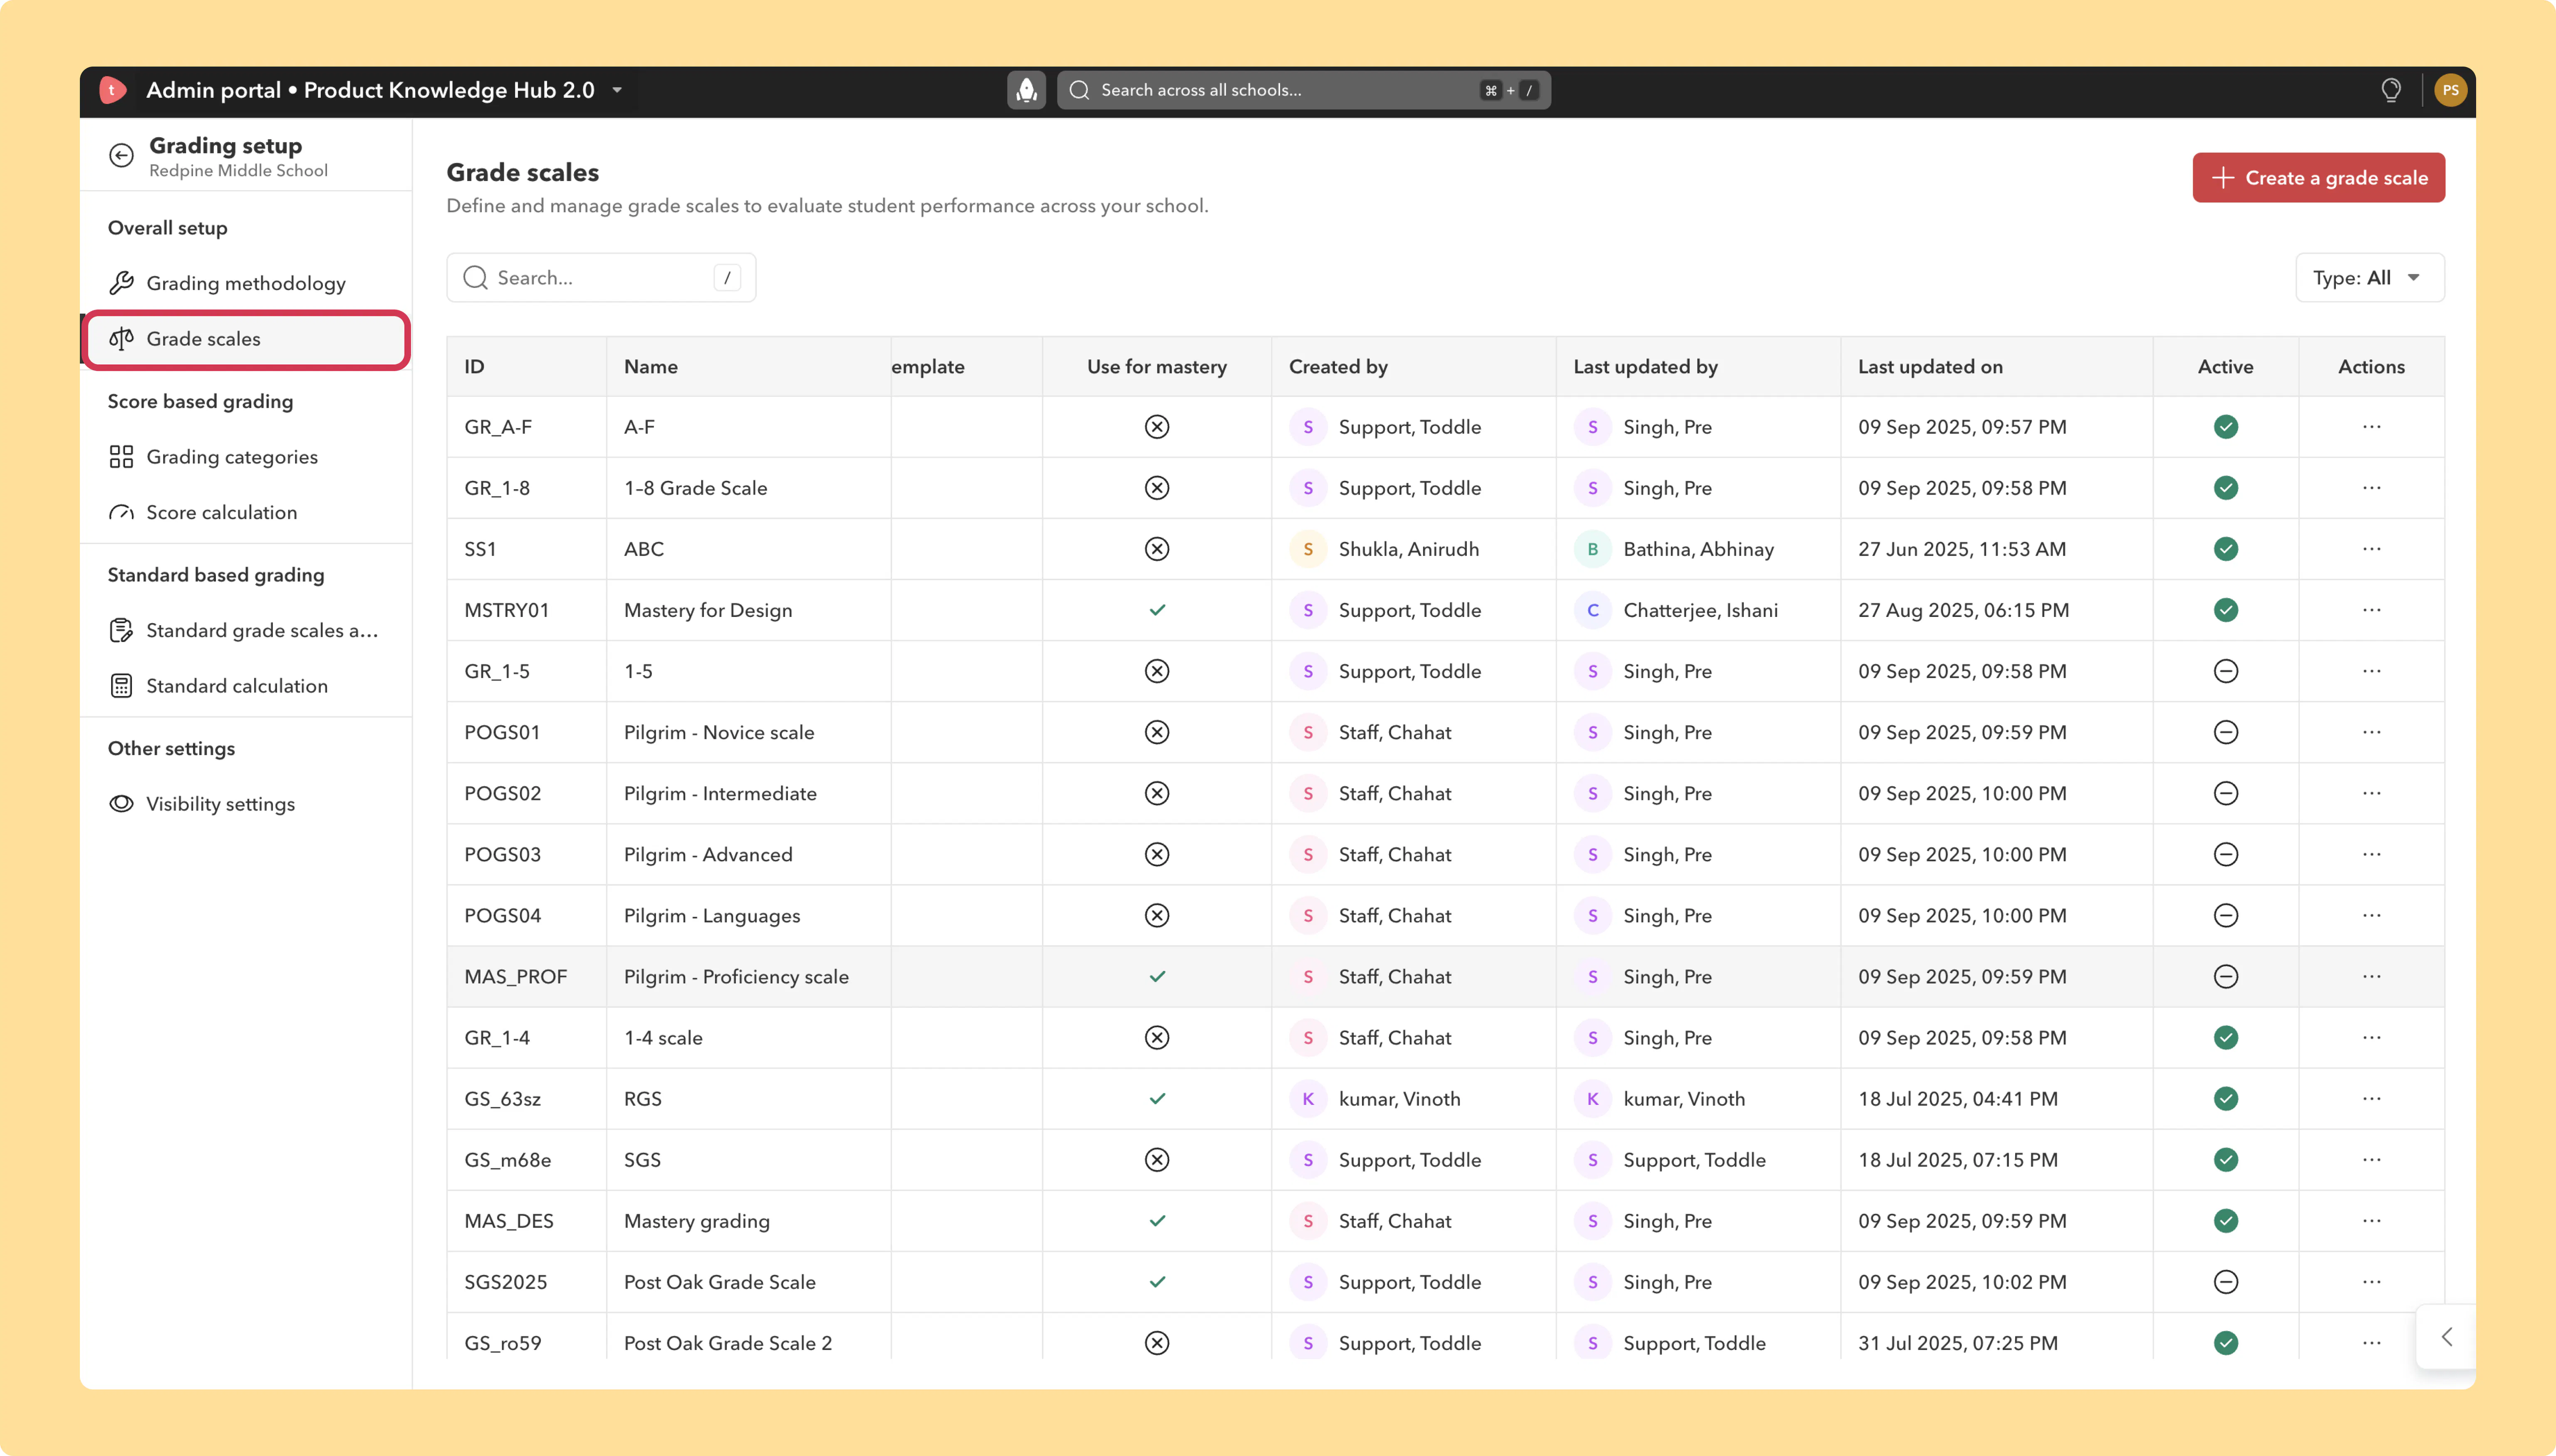The image size is (2556, 1456).
Task: Expand the Product Knowledge Hub 2.0 switcher
Action: [617, 90]
